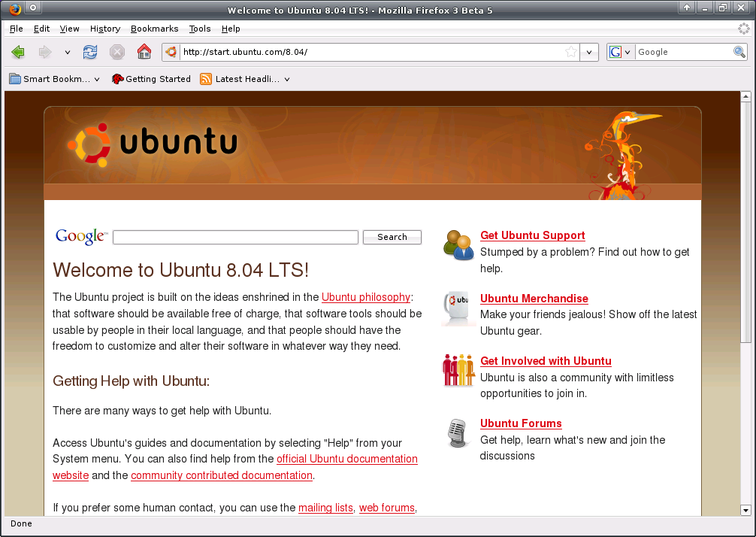Open the Ubuntu Merchandise link
The image size is (756, 537).
534,298
